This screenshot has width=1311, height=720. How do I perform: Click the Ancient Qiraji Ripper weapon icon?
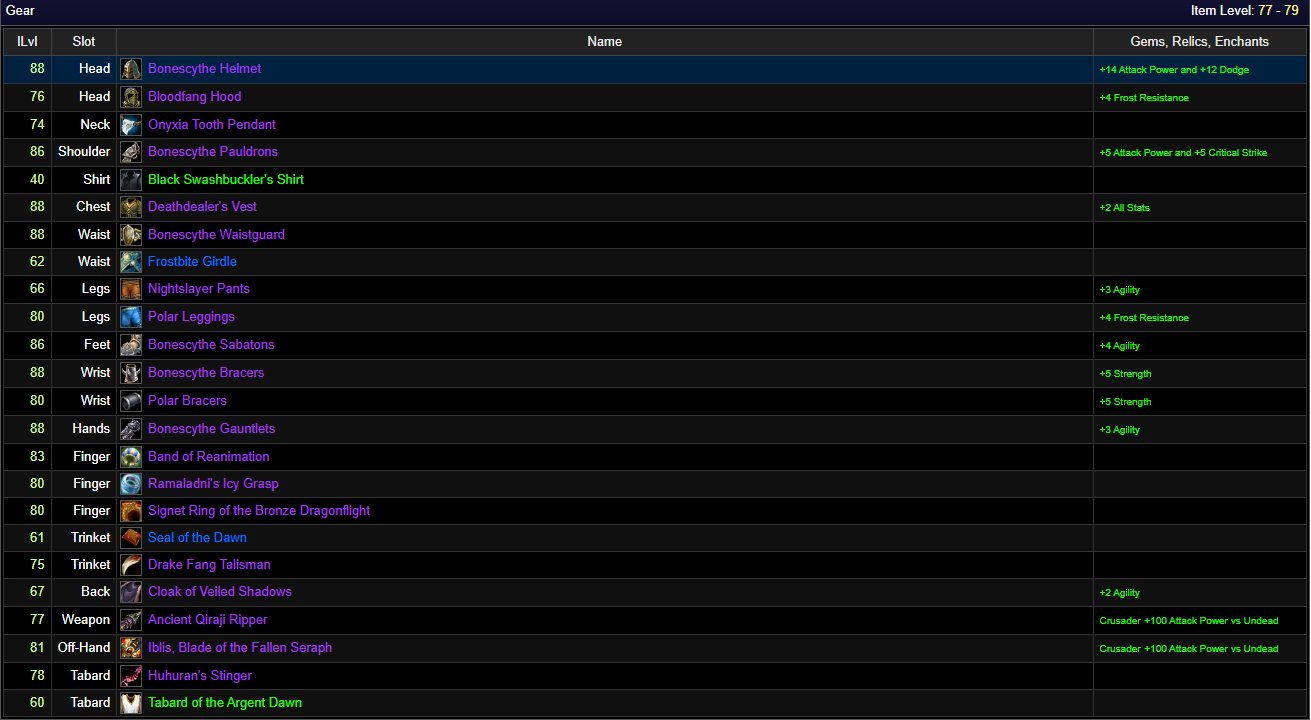pos(131,620)
